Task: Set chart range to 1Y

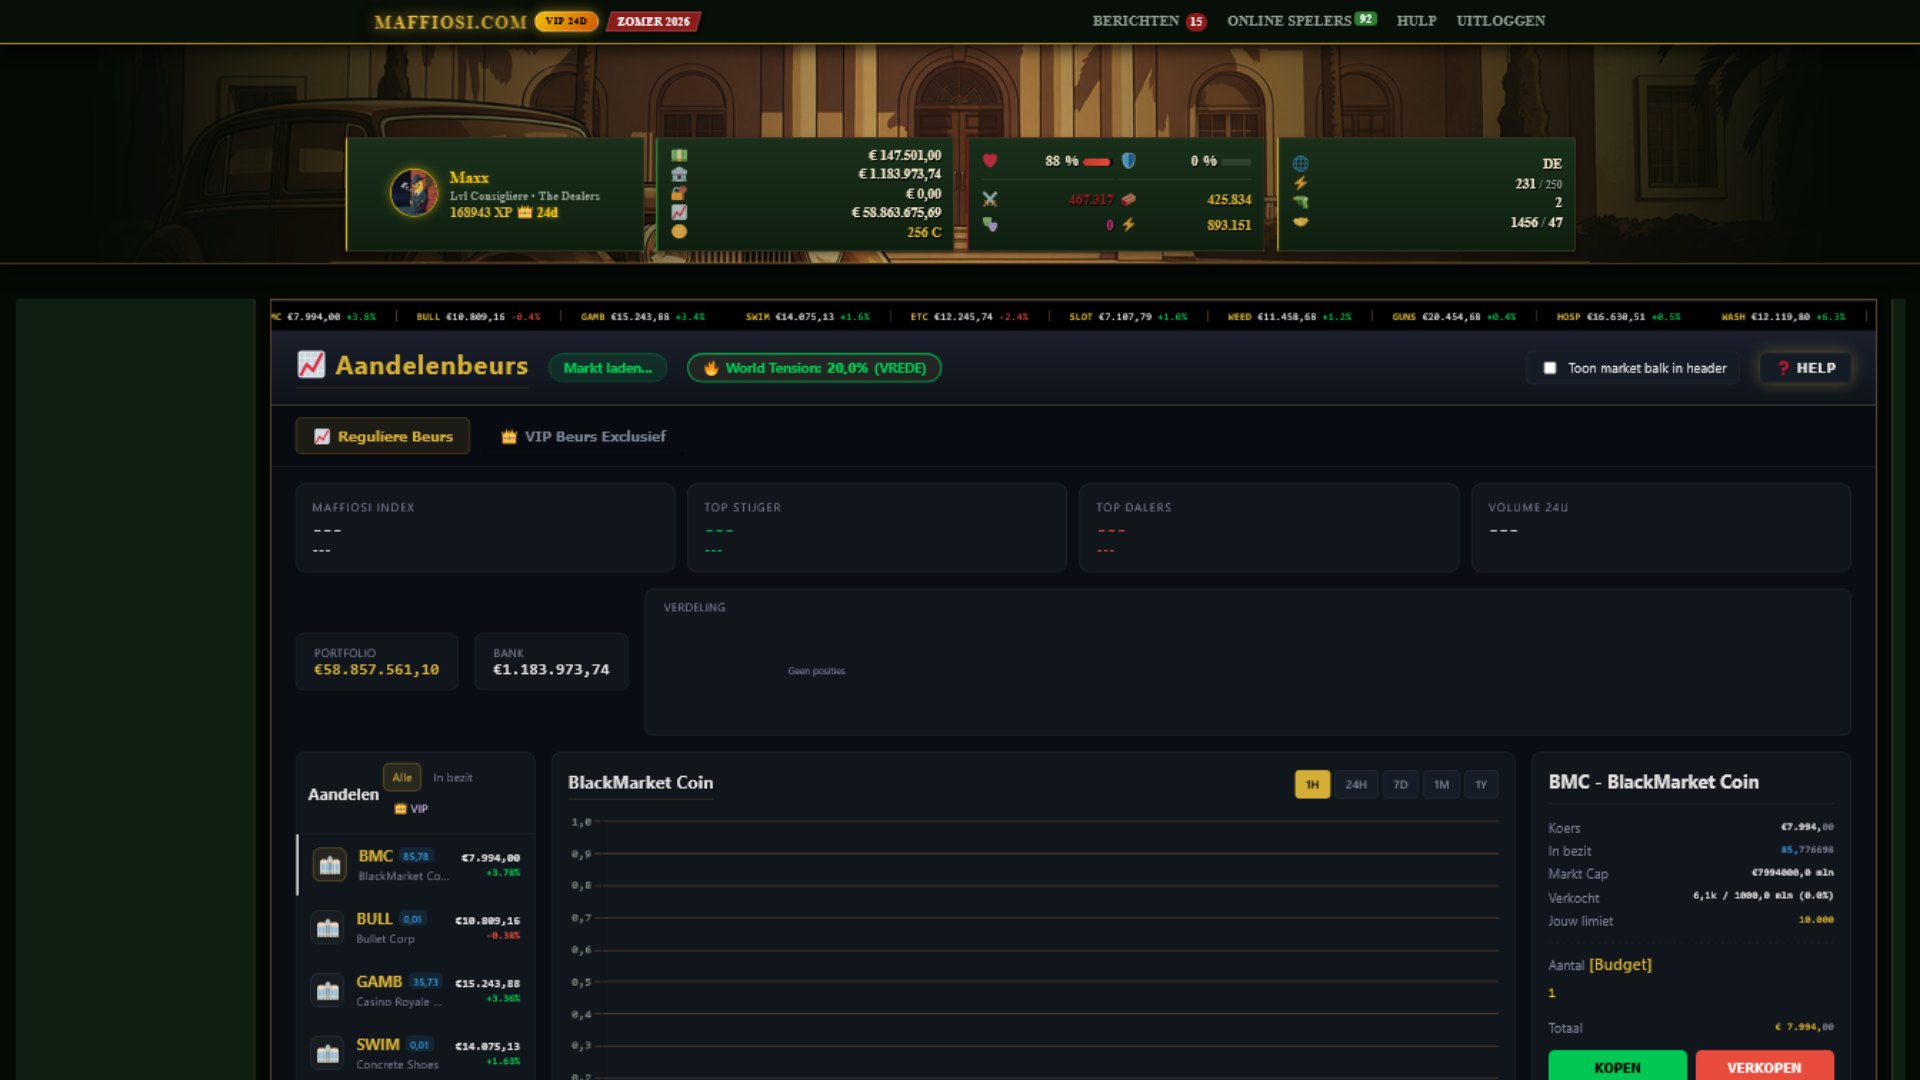Action: point(1481,785)
